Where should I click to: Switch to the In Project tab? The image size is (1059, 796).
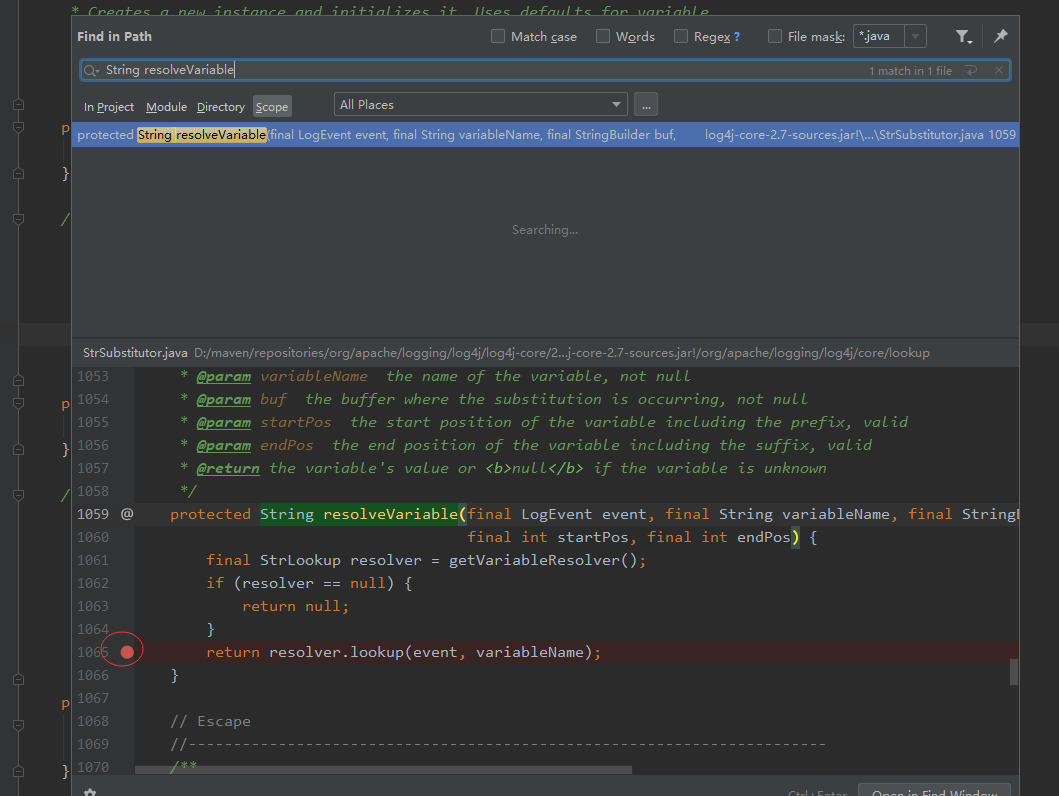click(x=109, y=107)
